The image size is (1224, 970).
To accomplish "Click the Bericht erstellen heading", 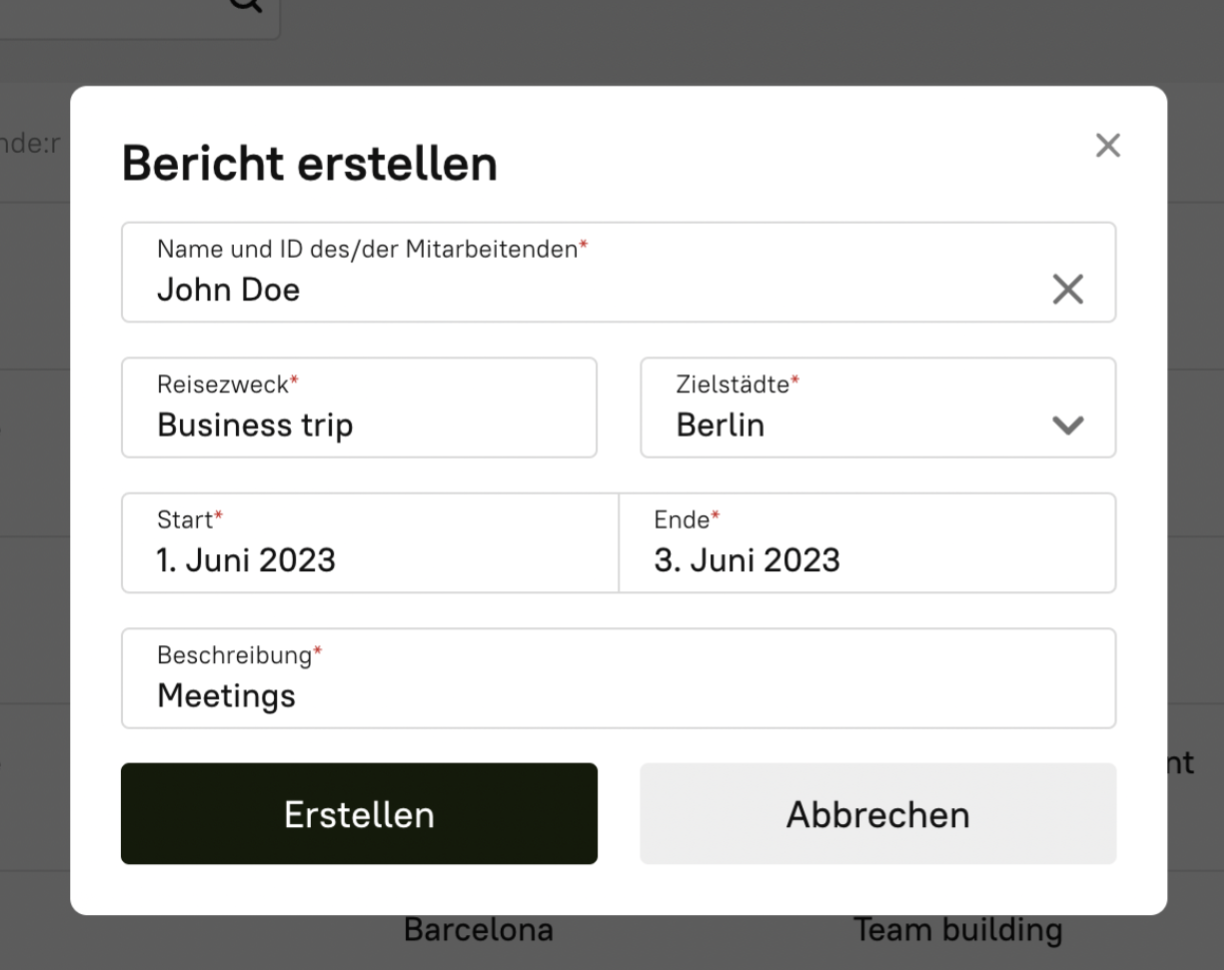I will 309,164.
